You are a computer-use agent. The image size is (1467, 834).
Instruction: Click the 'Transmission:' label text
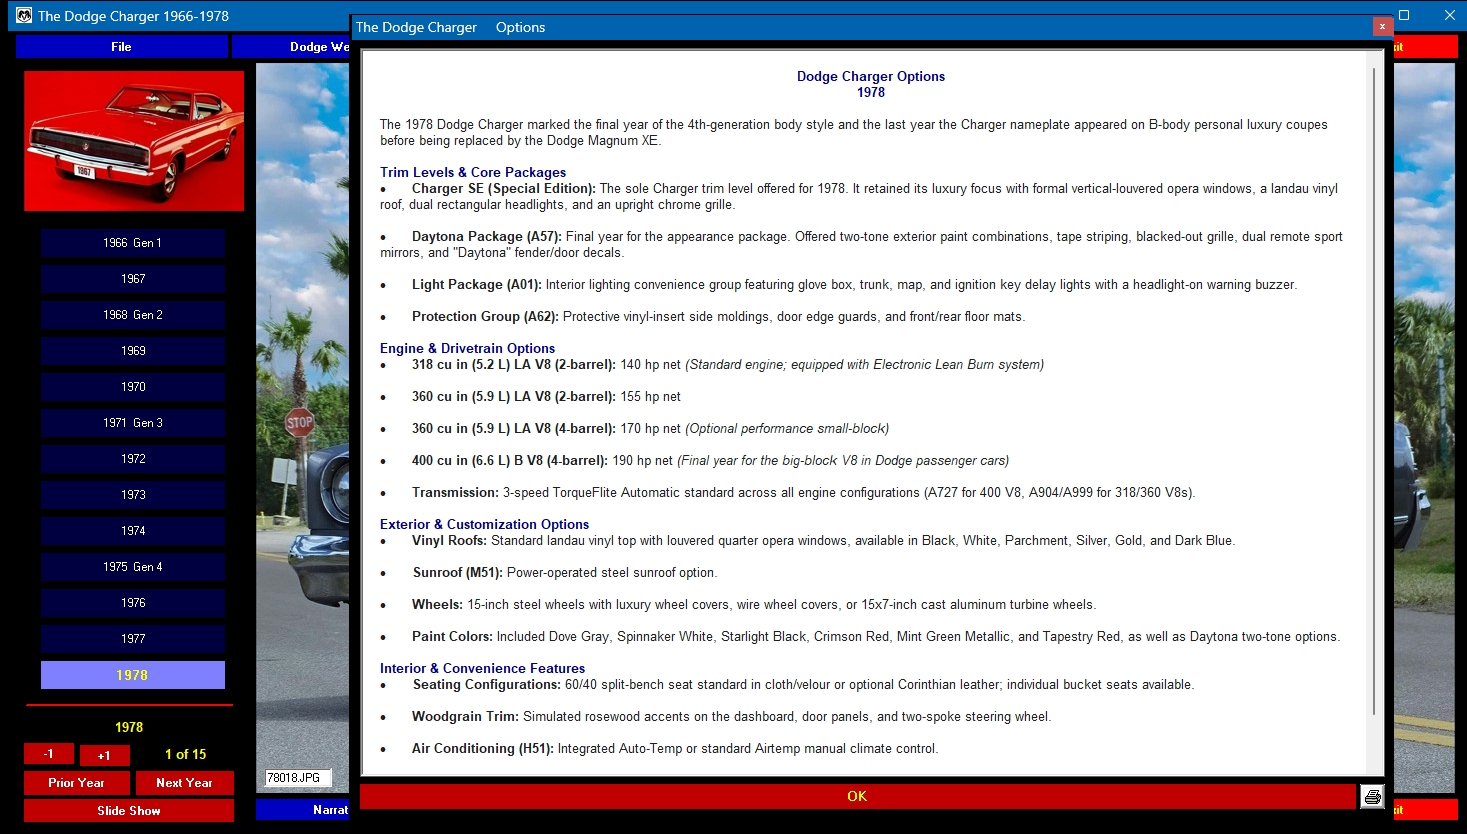coord(455,492)
